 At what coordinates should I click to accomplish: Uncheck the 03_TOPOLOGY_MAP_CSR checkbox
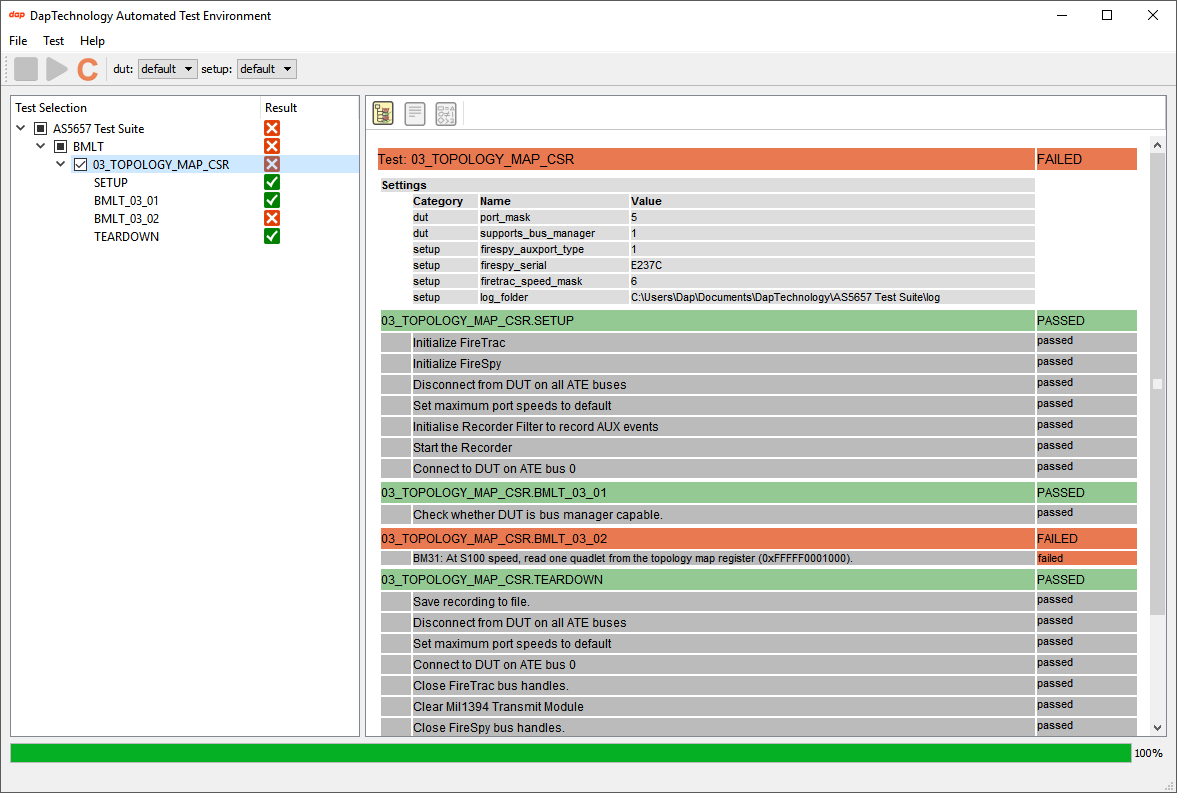click(80, 164)
